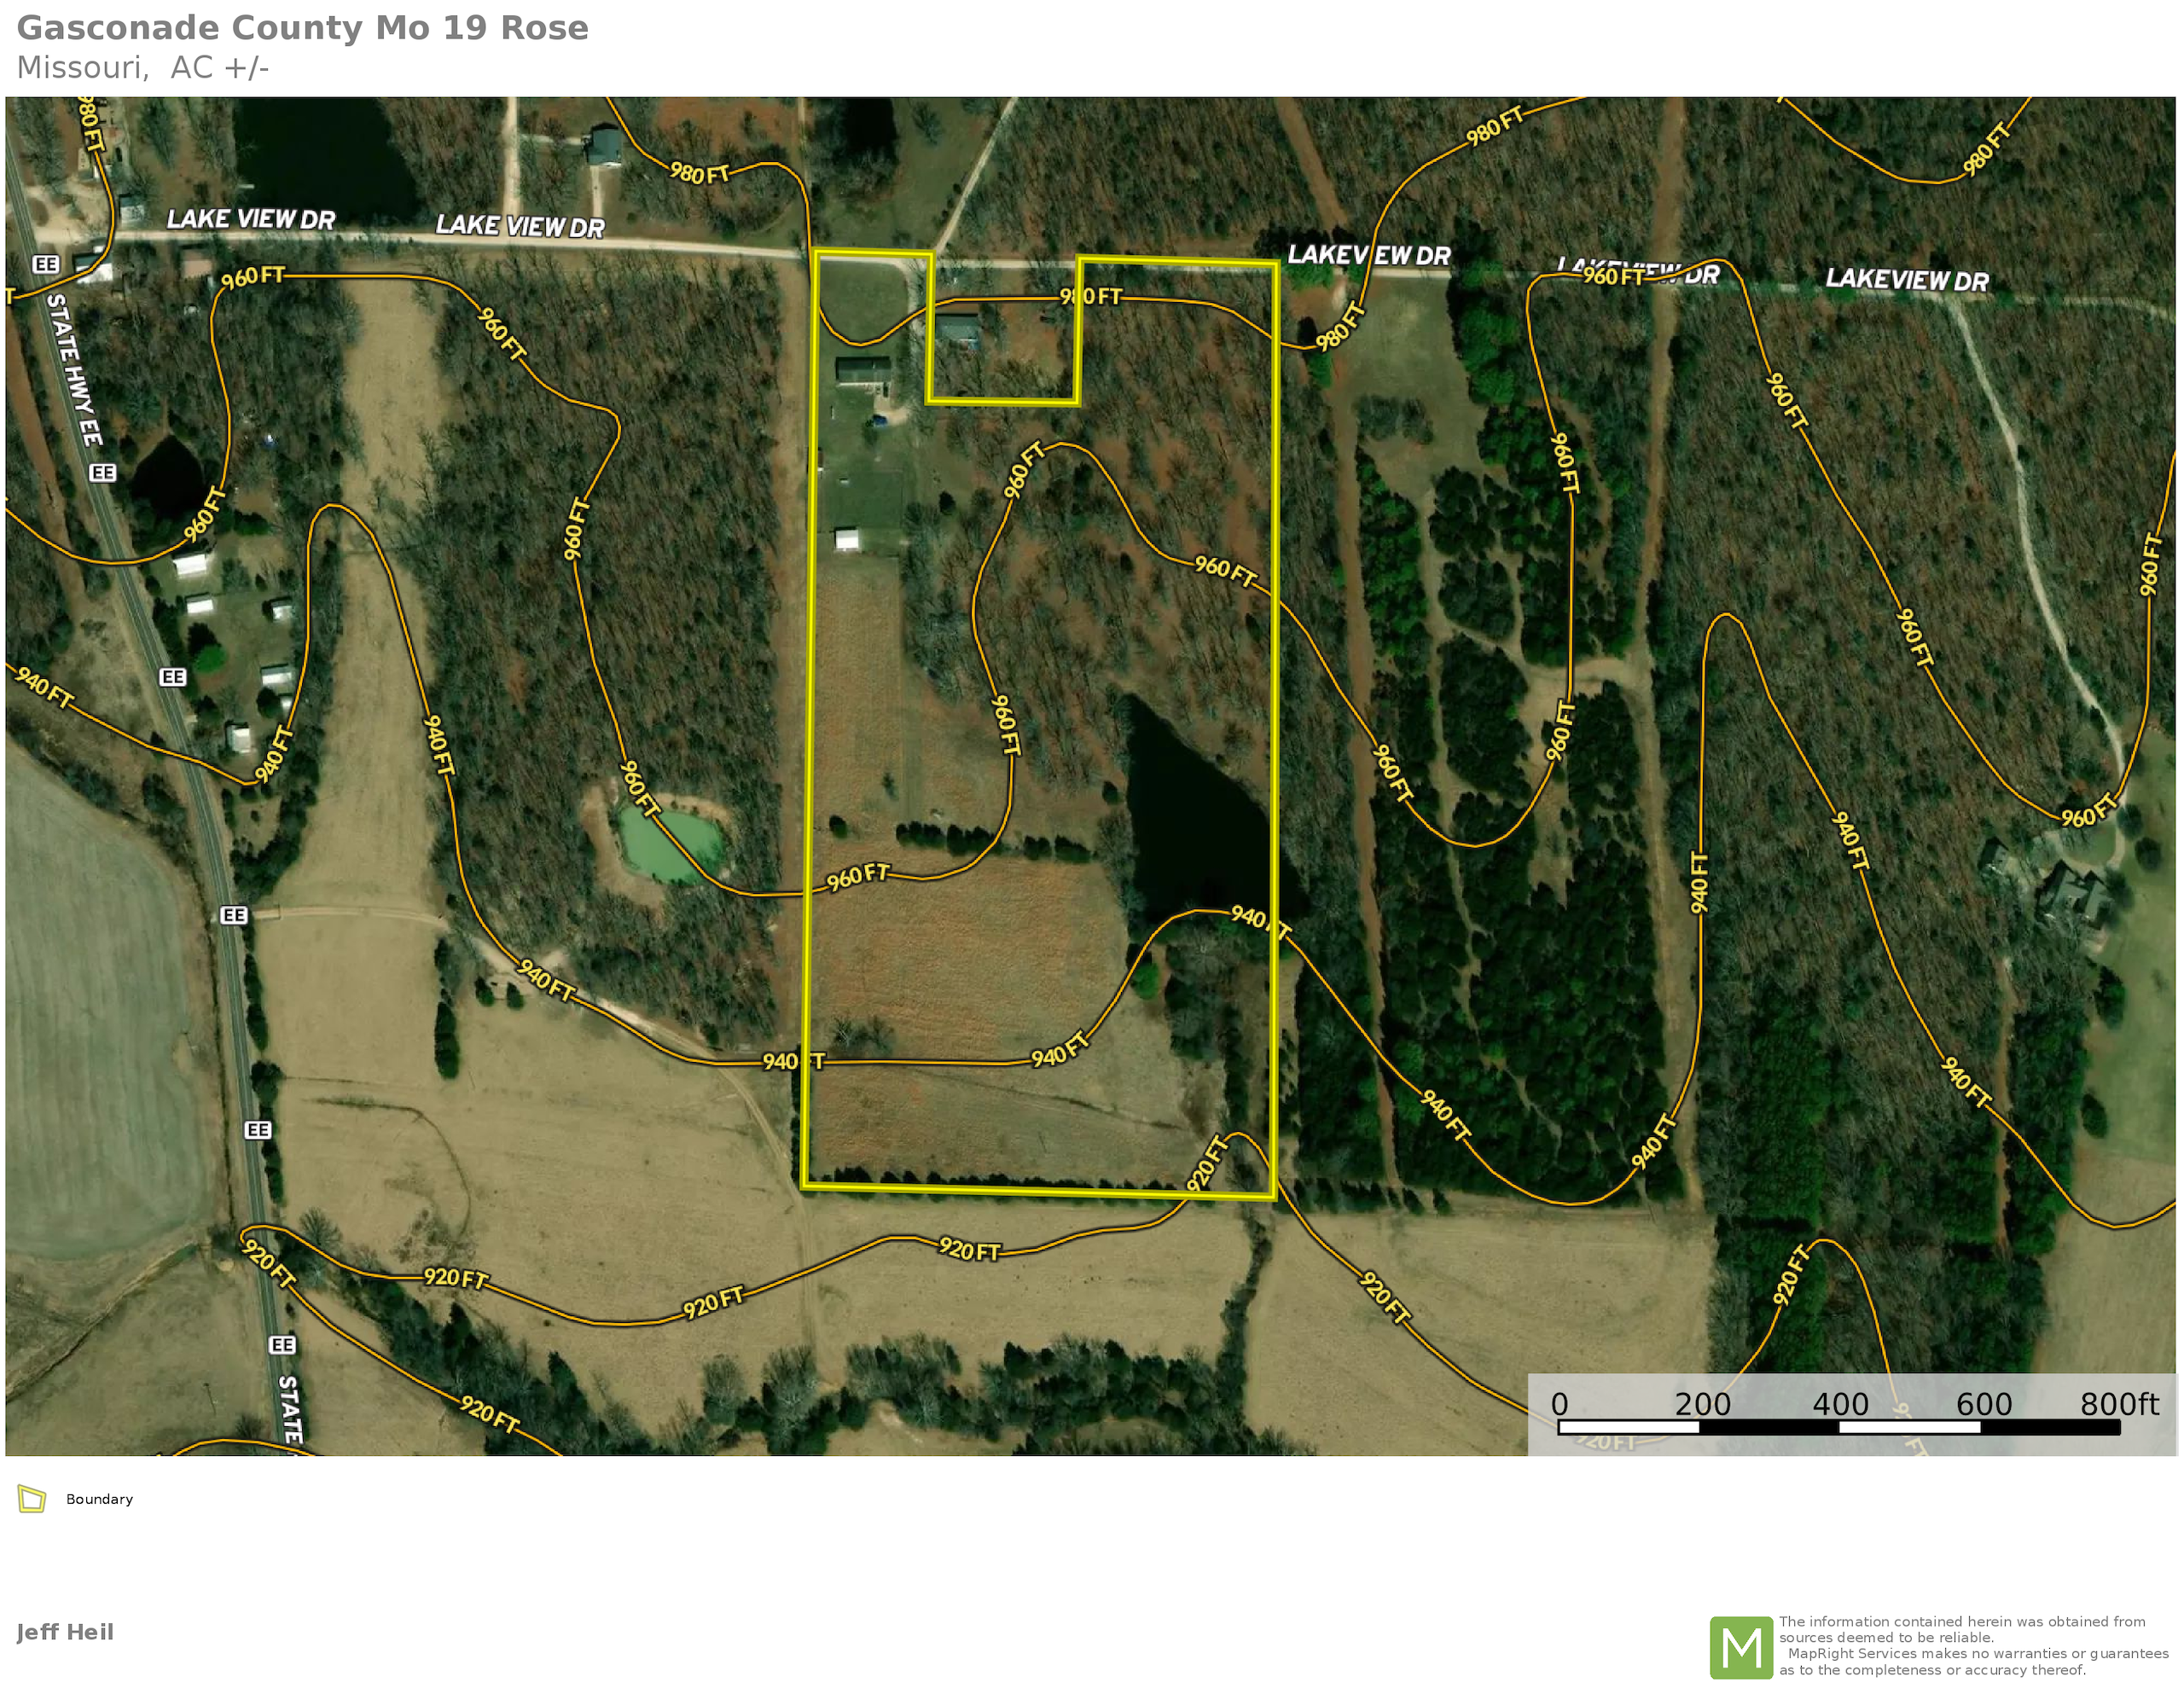The width and height of the screenshot is (2184, 1688).
Task: Click the white shed inside the boundary
Action: coord(847,540)
